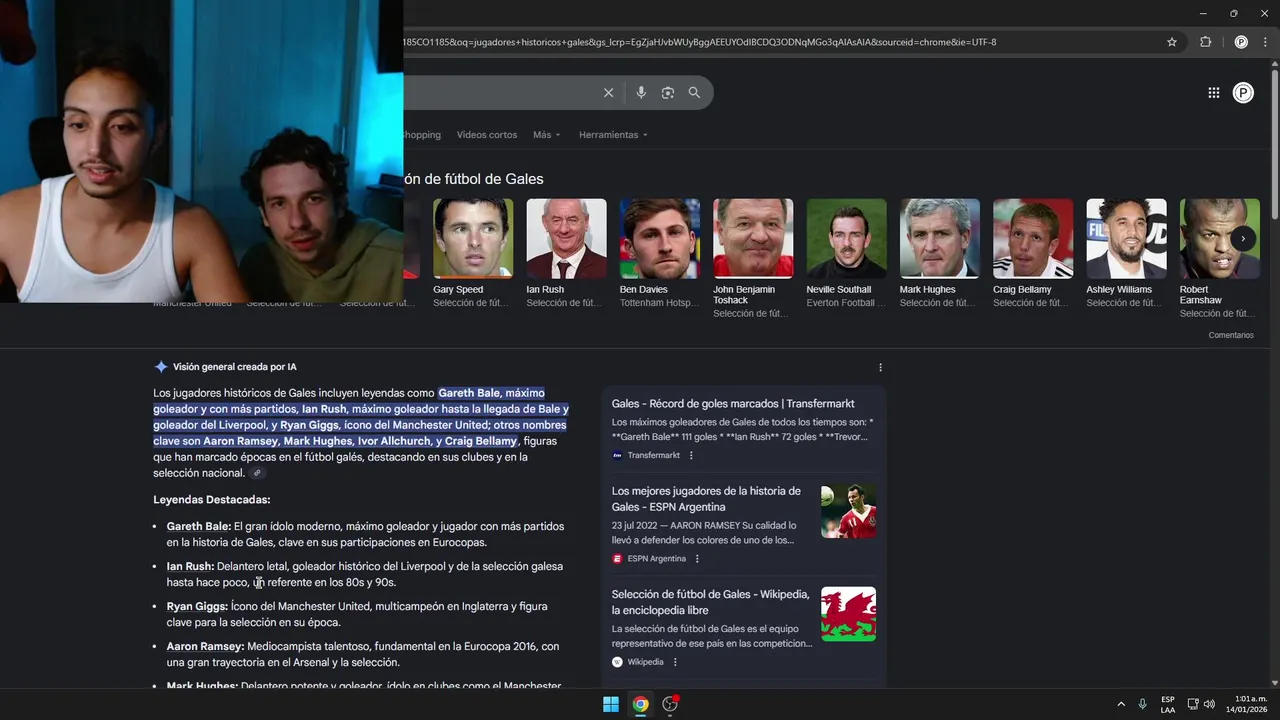Open the Chrome profile icon in the toolbar

[x=1241, y=42]
